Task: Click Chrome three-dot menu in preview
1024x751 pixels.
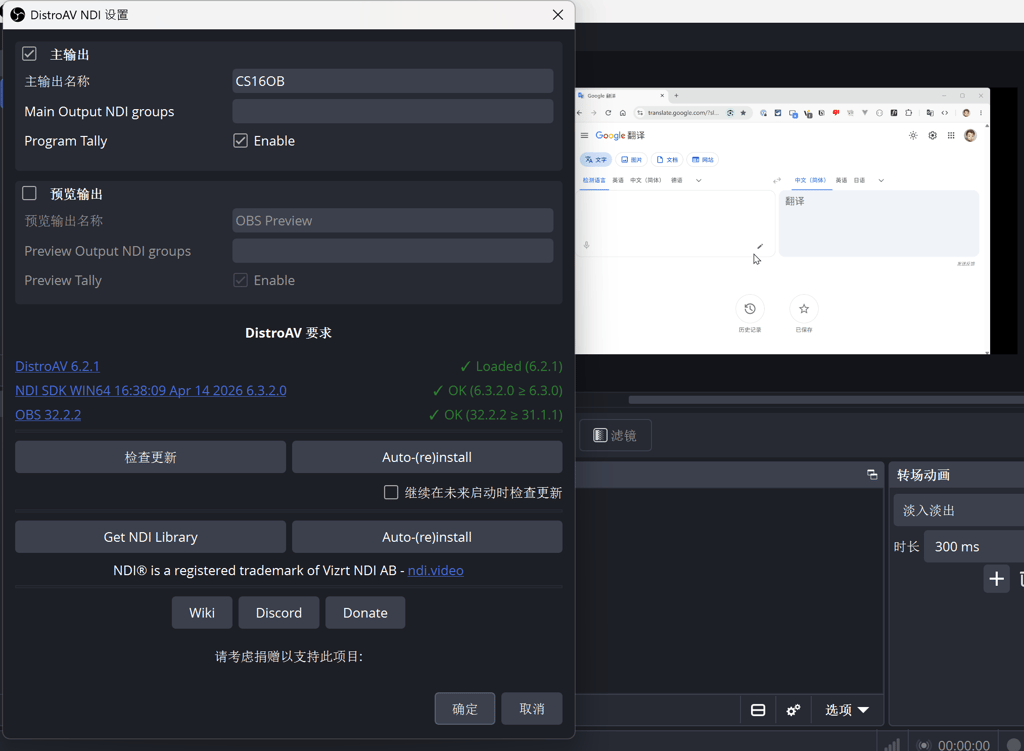Action: [x=980, y=113]
